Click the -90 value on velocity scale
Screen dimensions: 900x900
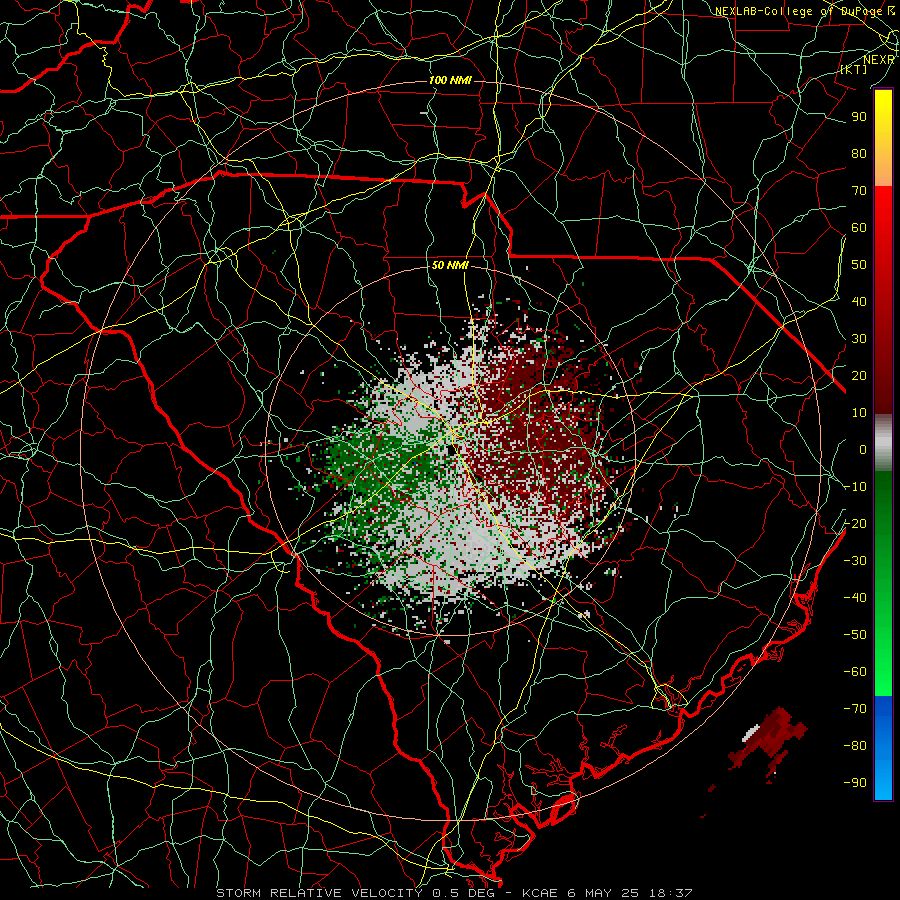pyautogui.click(x=855, y=783)
